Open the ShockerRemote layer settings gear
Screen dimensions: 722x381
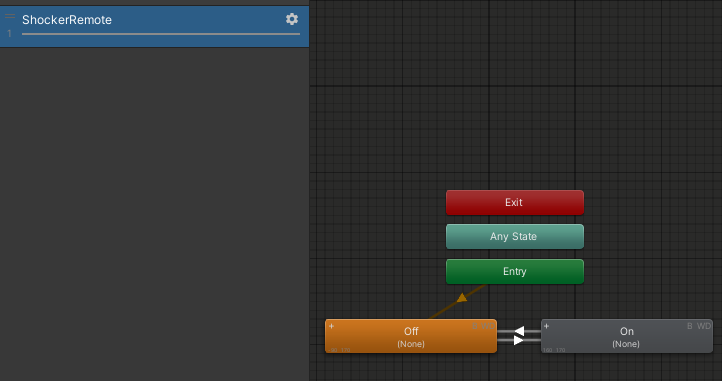point(292,19)
